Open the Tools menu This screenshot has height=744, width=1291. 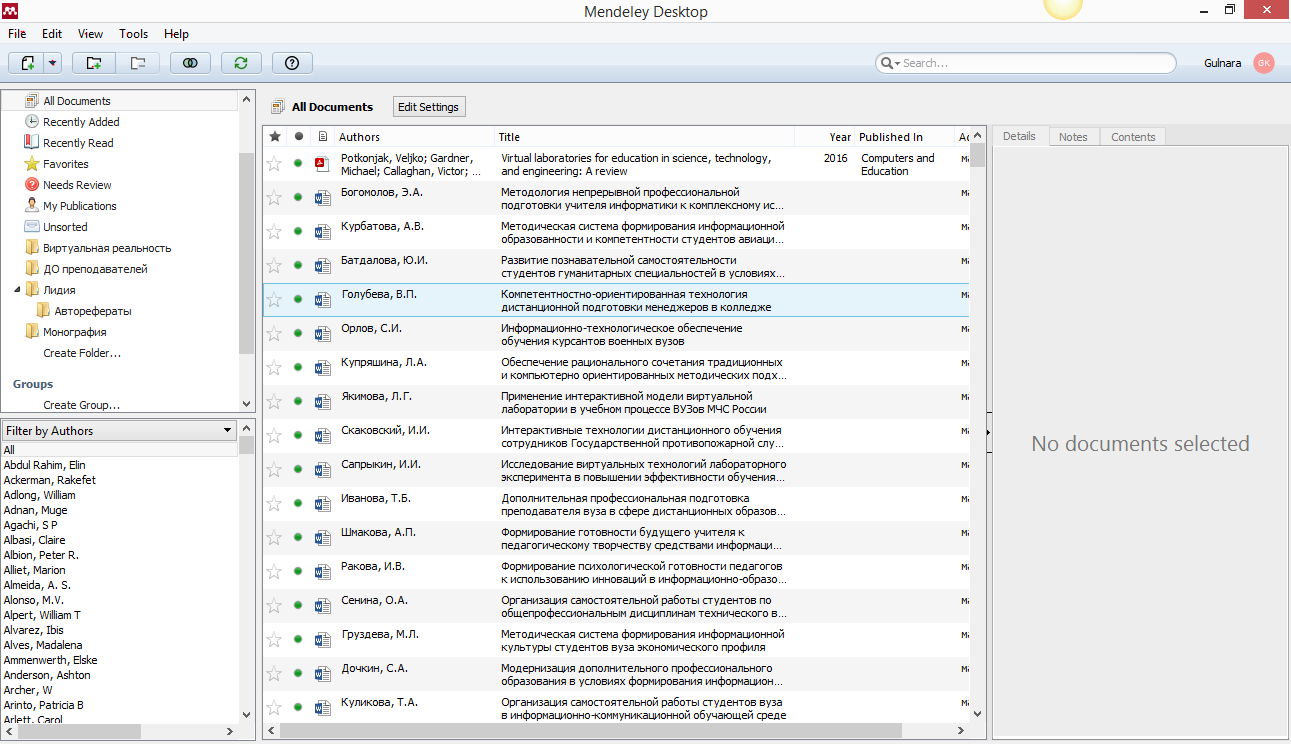point(134,34)
